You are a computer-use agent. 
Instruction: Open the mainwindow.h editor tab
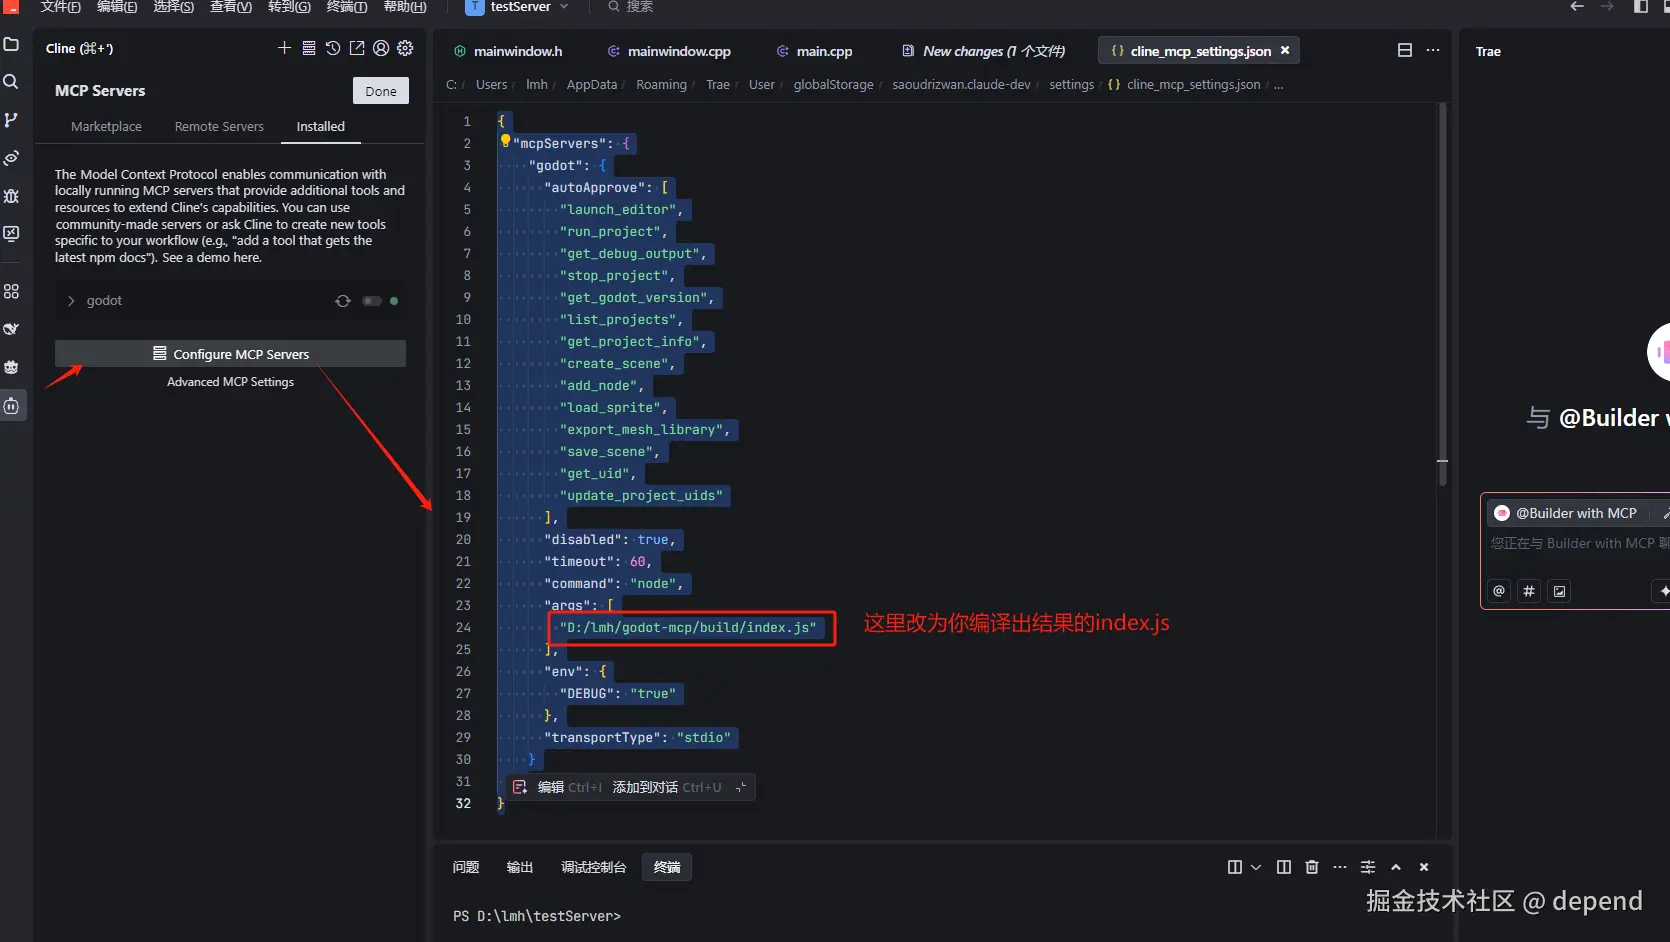coord(508,51)
